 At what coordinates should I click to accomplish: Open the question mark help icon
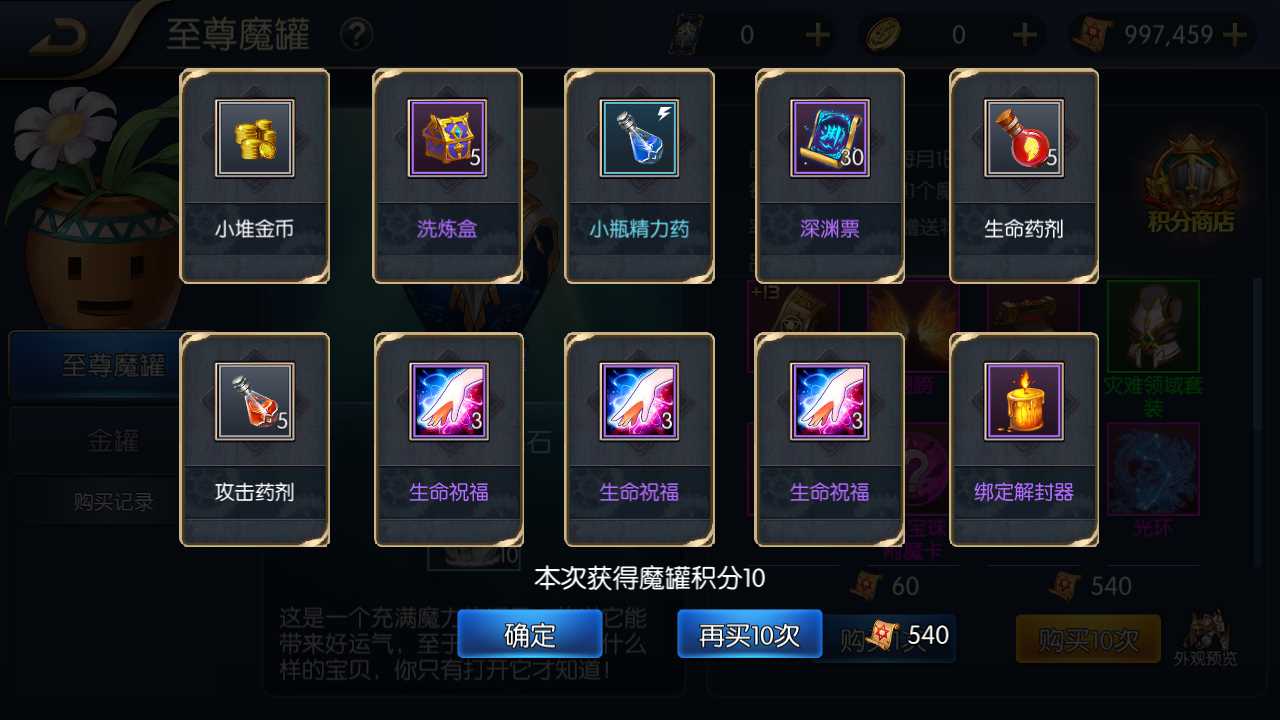(356, 36)
